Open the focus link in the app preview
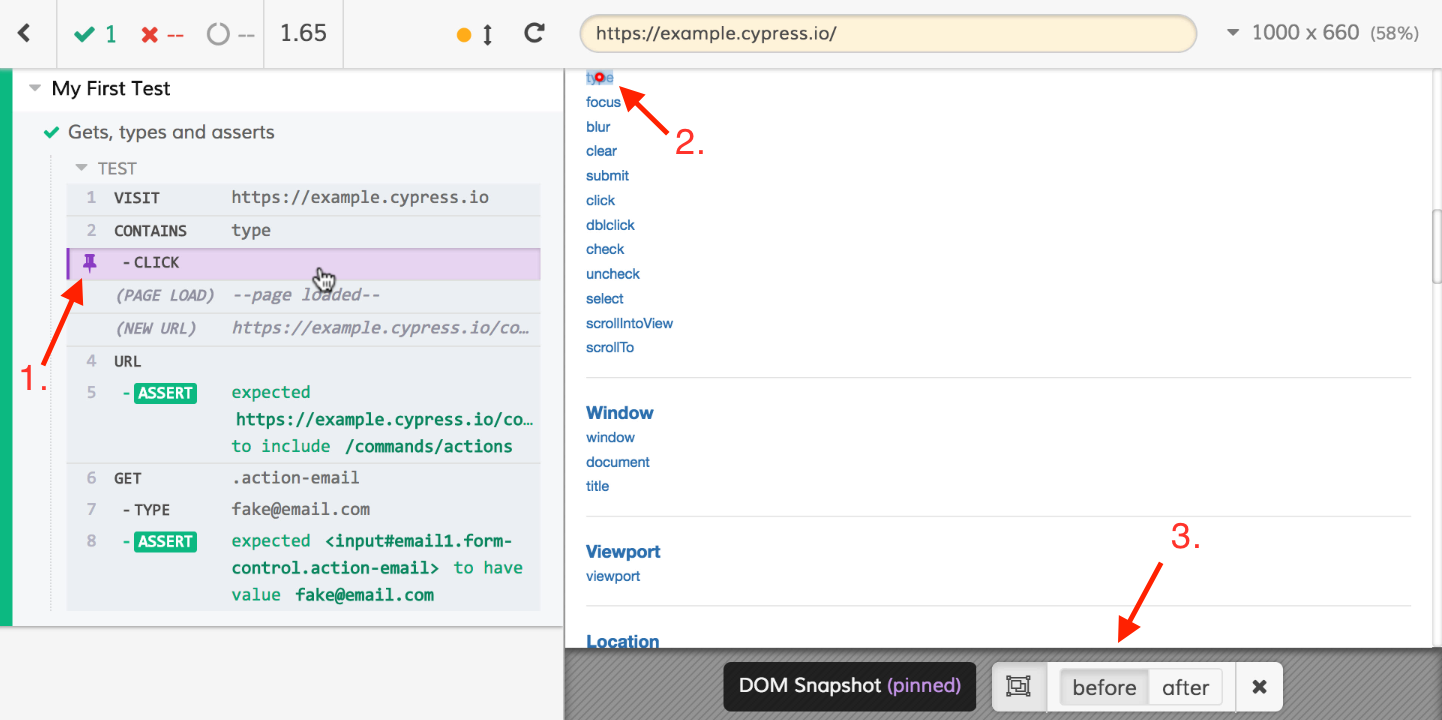Screen dimensions: 1442x720 click(x=603, y=101)
